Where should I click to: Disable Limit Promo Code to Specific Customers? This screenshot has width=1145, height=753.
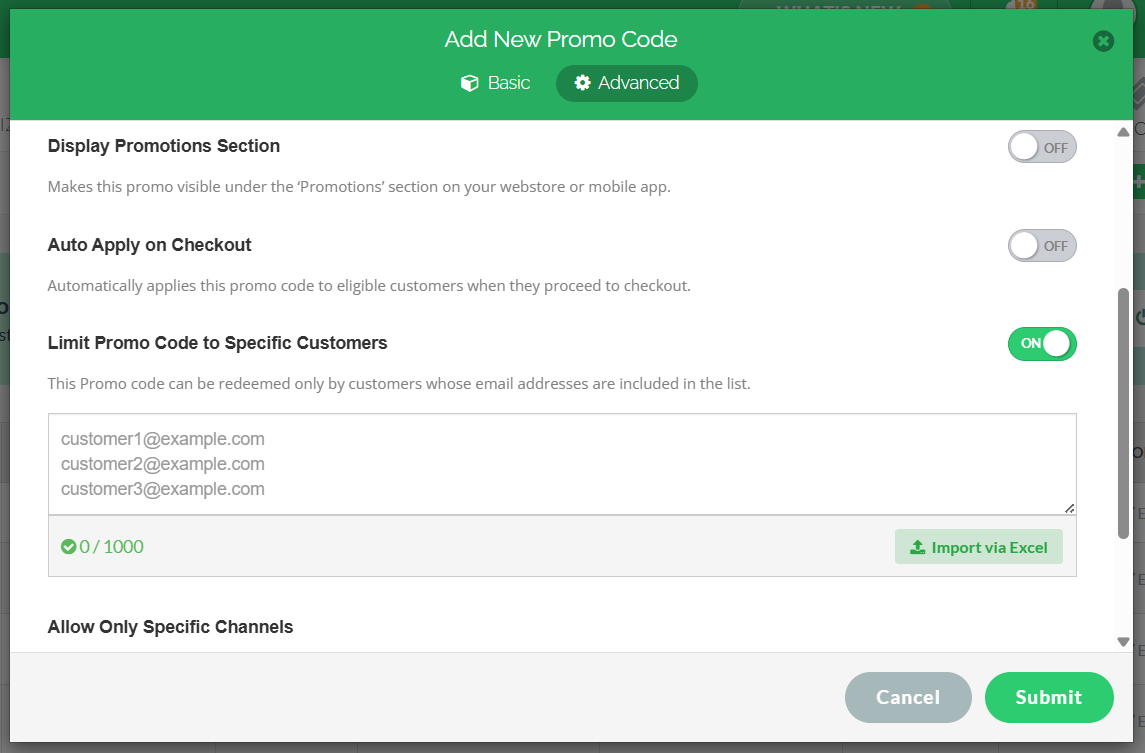(1042, 343)
